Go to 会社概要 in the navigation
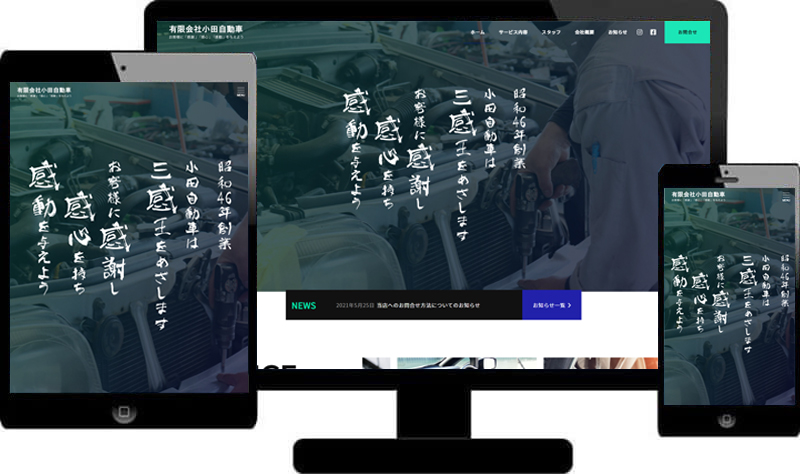The width and height of the screenshot is (800, 474). coord(584,32)
